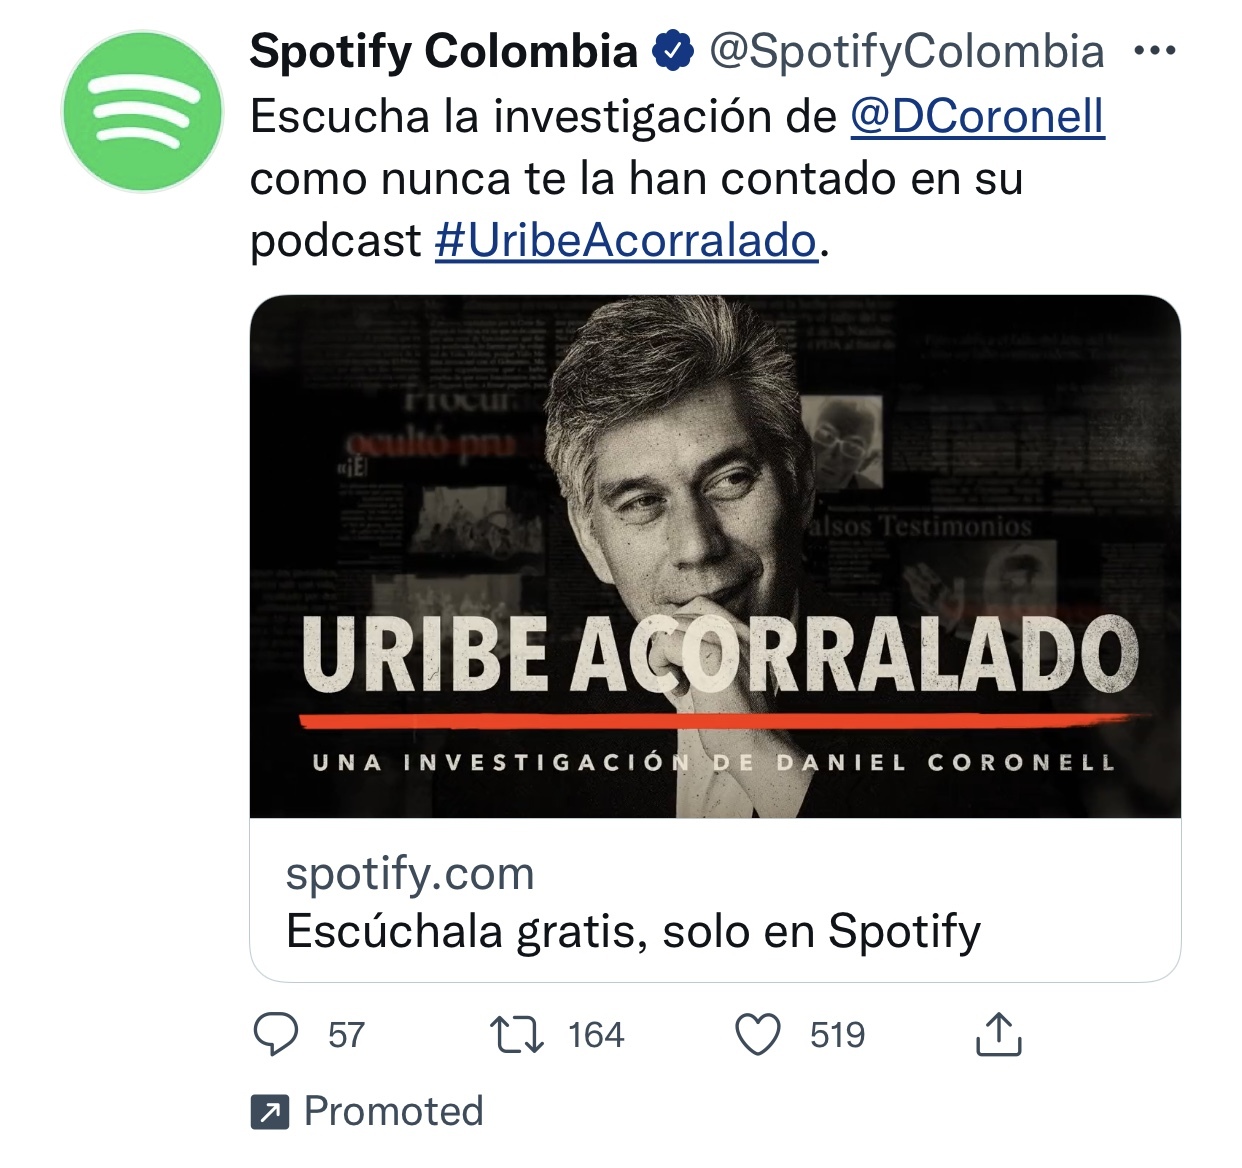Click the 519 likes count
The width and height of the screenshot is (1242, 1168).
click(838, 1035)
